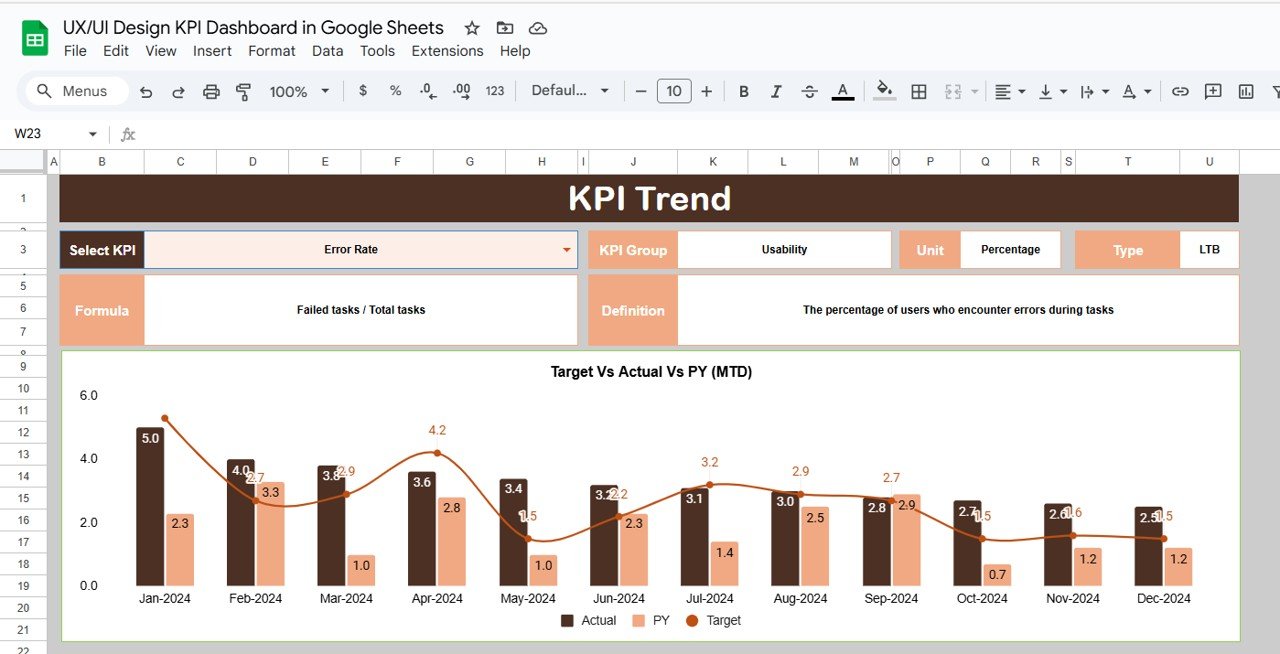The height and width of the screenshot is (654, 1280).
Task: Toggle italic formatting
Action: (x=776, y=91)
